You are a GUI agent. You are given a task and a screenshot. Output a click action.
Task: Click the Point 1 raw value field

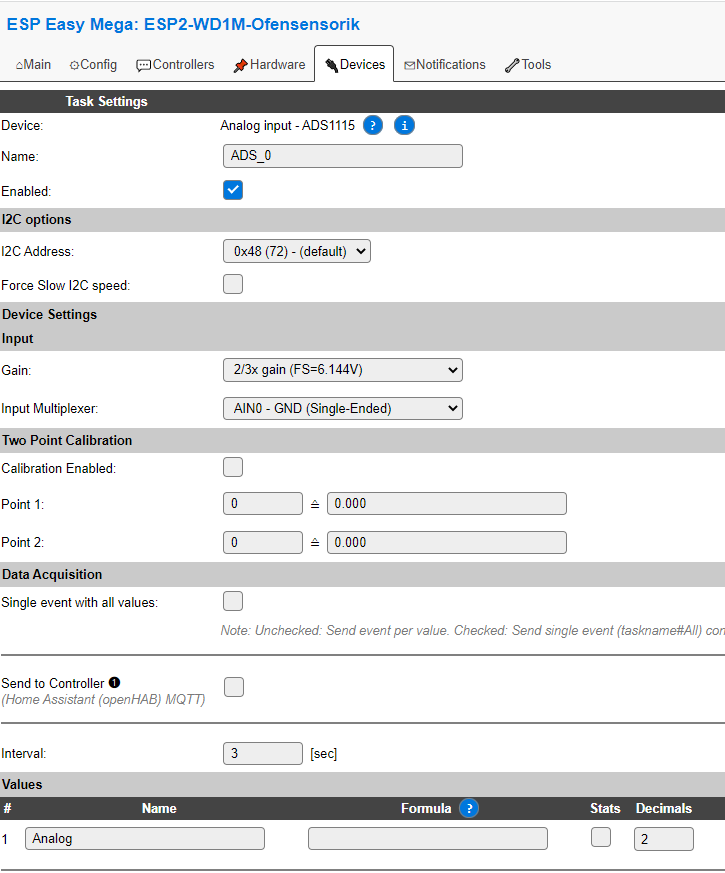pos(263,503)
